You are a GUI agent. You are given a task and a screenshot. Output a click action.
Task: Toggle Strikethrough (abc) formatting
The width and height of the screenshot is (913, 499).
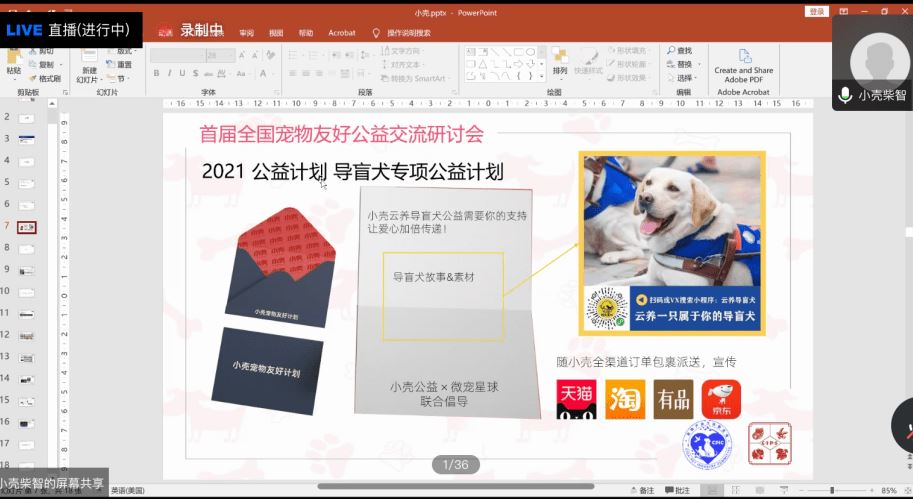click(x=208, y=73)
